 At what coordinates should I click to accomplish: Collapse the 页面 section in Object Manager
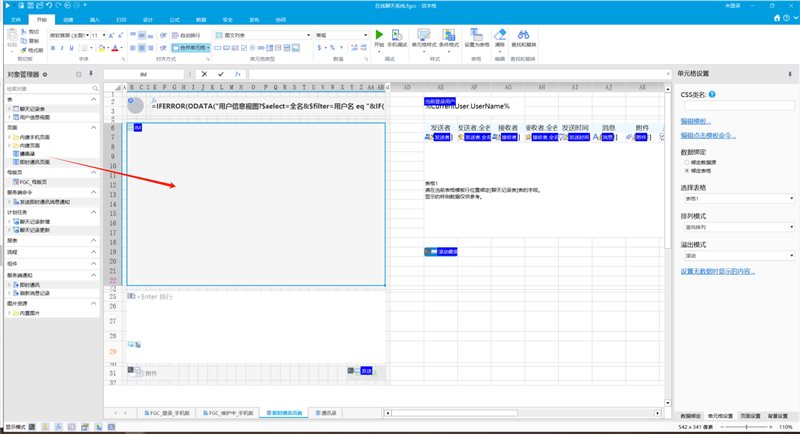tap(93, 127)
